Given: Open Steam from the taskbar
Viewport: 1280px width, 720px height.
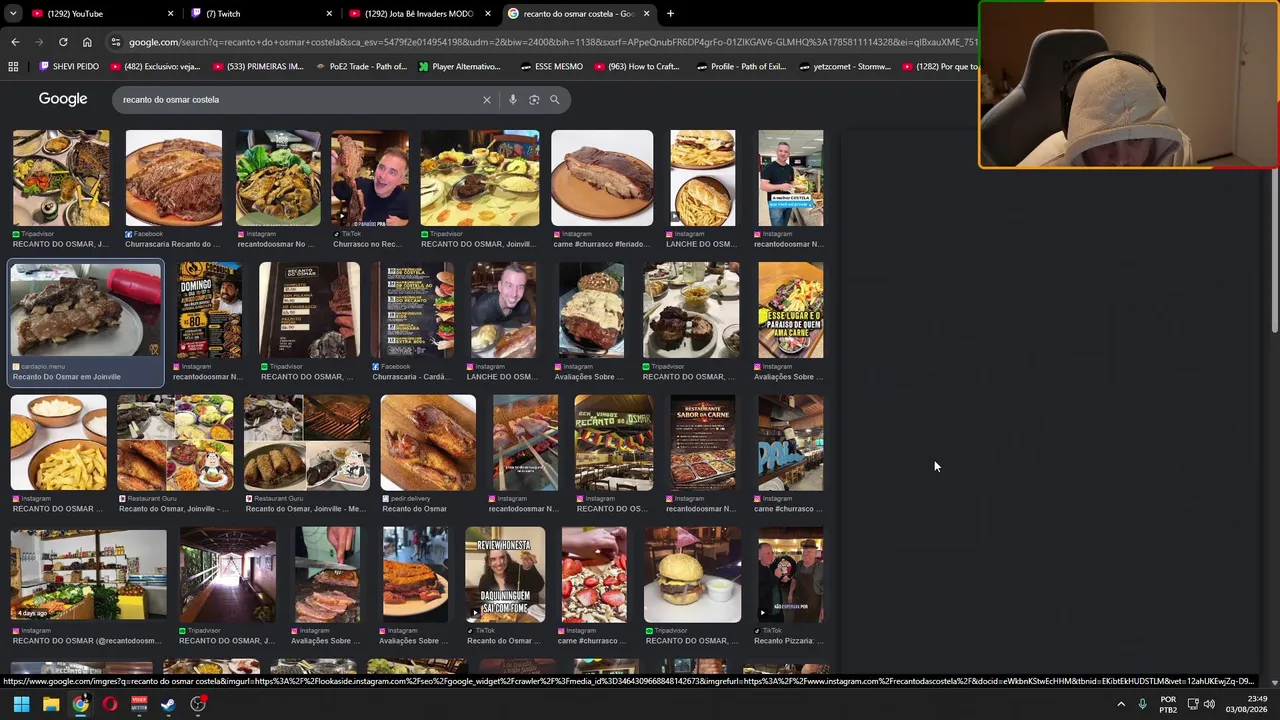Looking at the screenshot, I should 168,704.
